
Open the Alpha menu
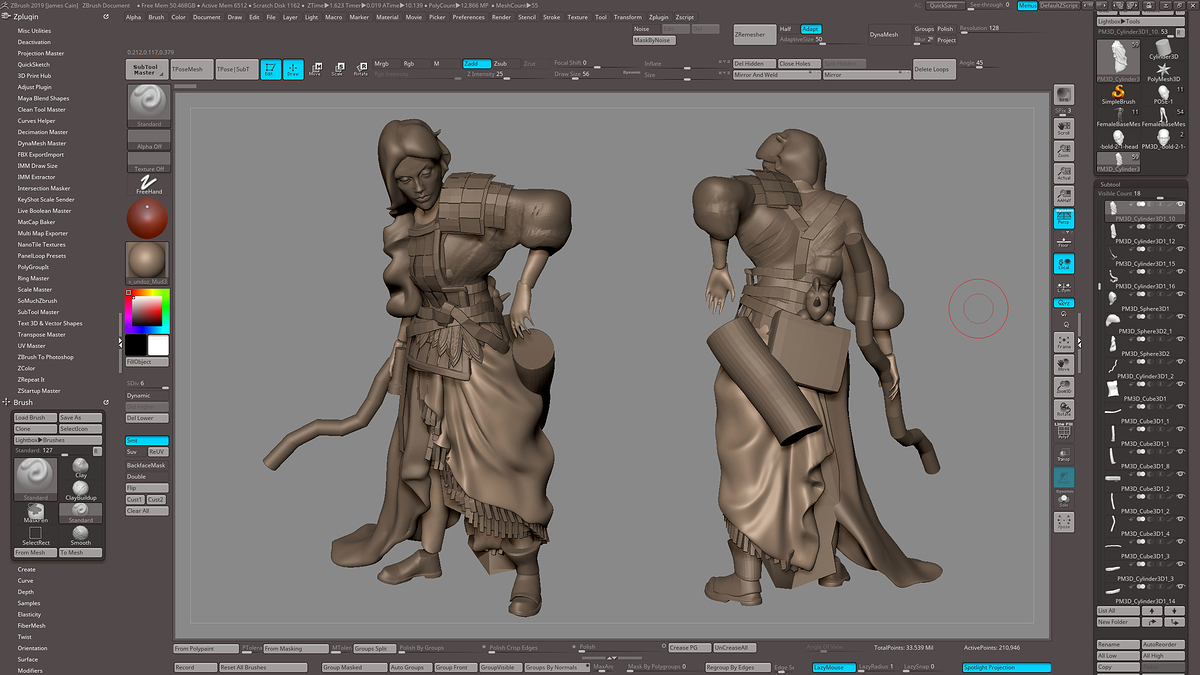point(134,17)
